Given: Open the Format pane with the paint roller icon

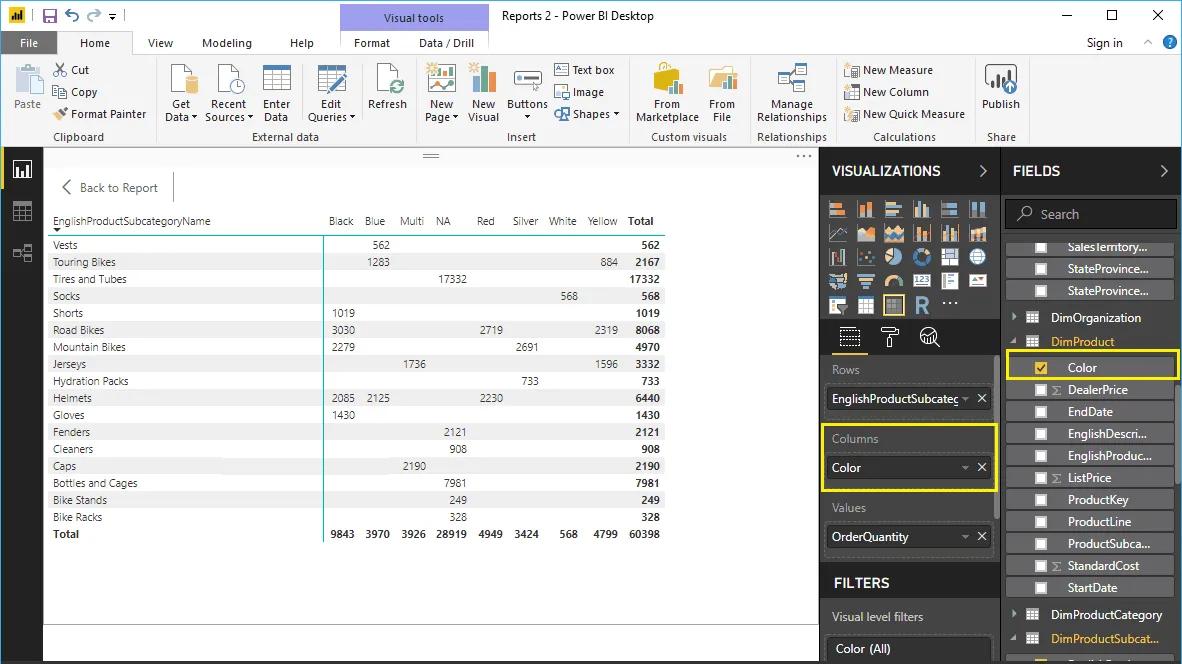Looking at the screenshot, I should click(889, 338).
